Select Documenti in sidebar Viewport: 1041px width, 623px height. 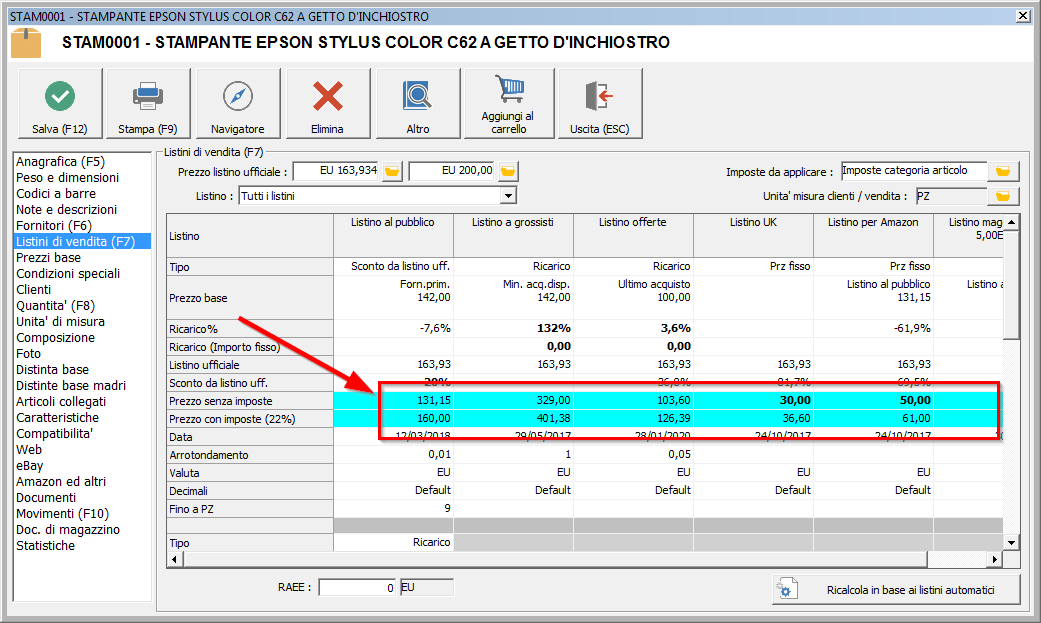pos(46,497)
